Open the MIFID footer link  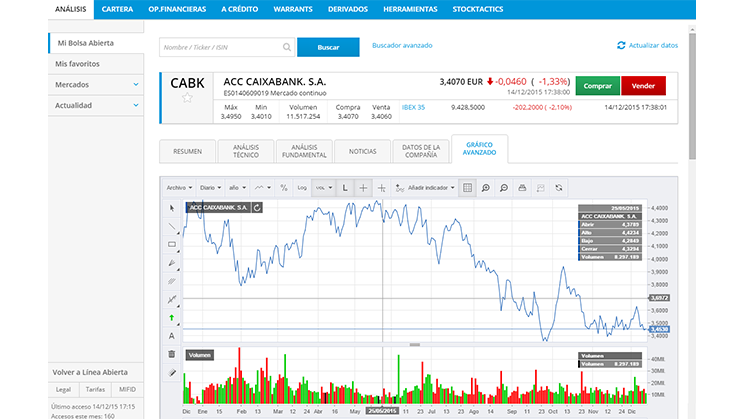click(127, 390)
